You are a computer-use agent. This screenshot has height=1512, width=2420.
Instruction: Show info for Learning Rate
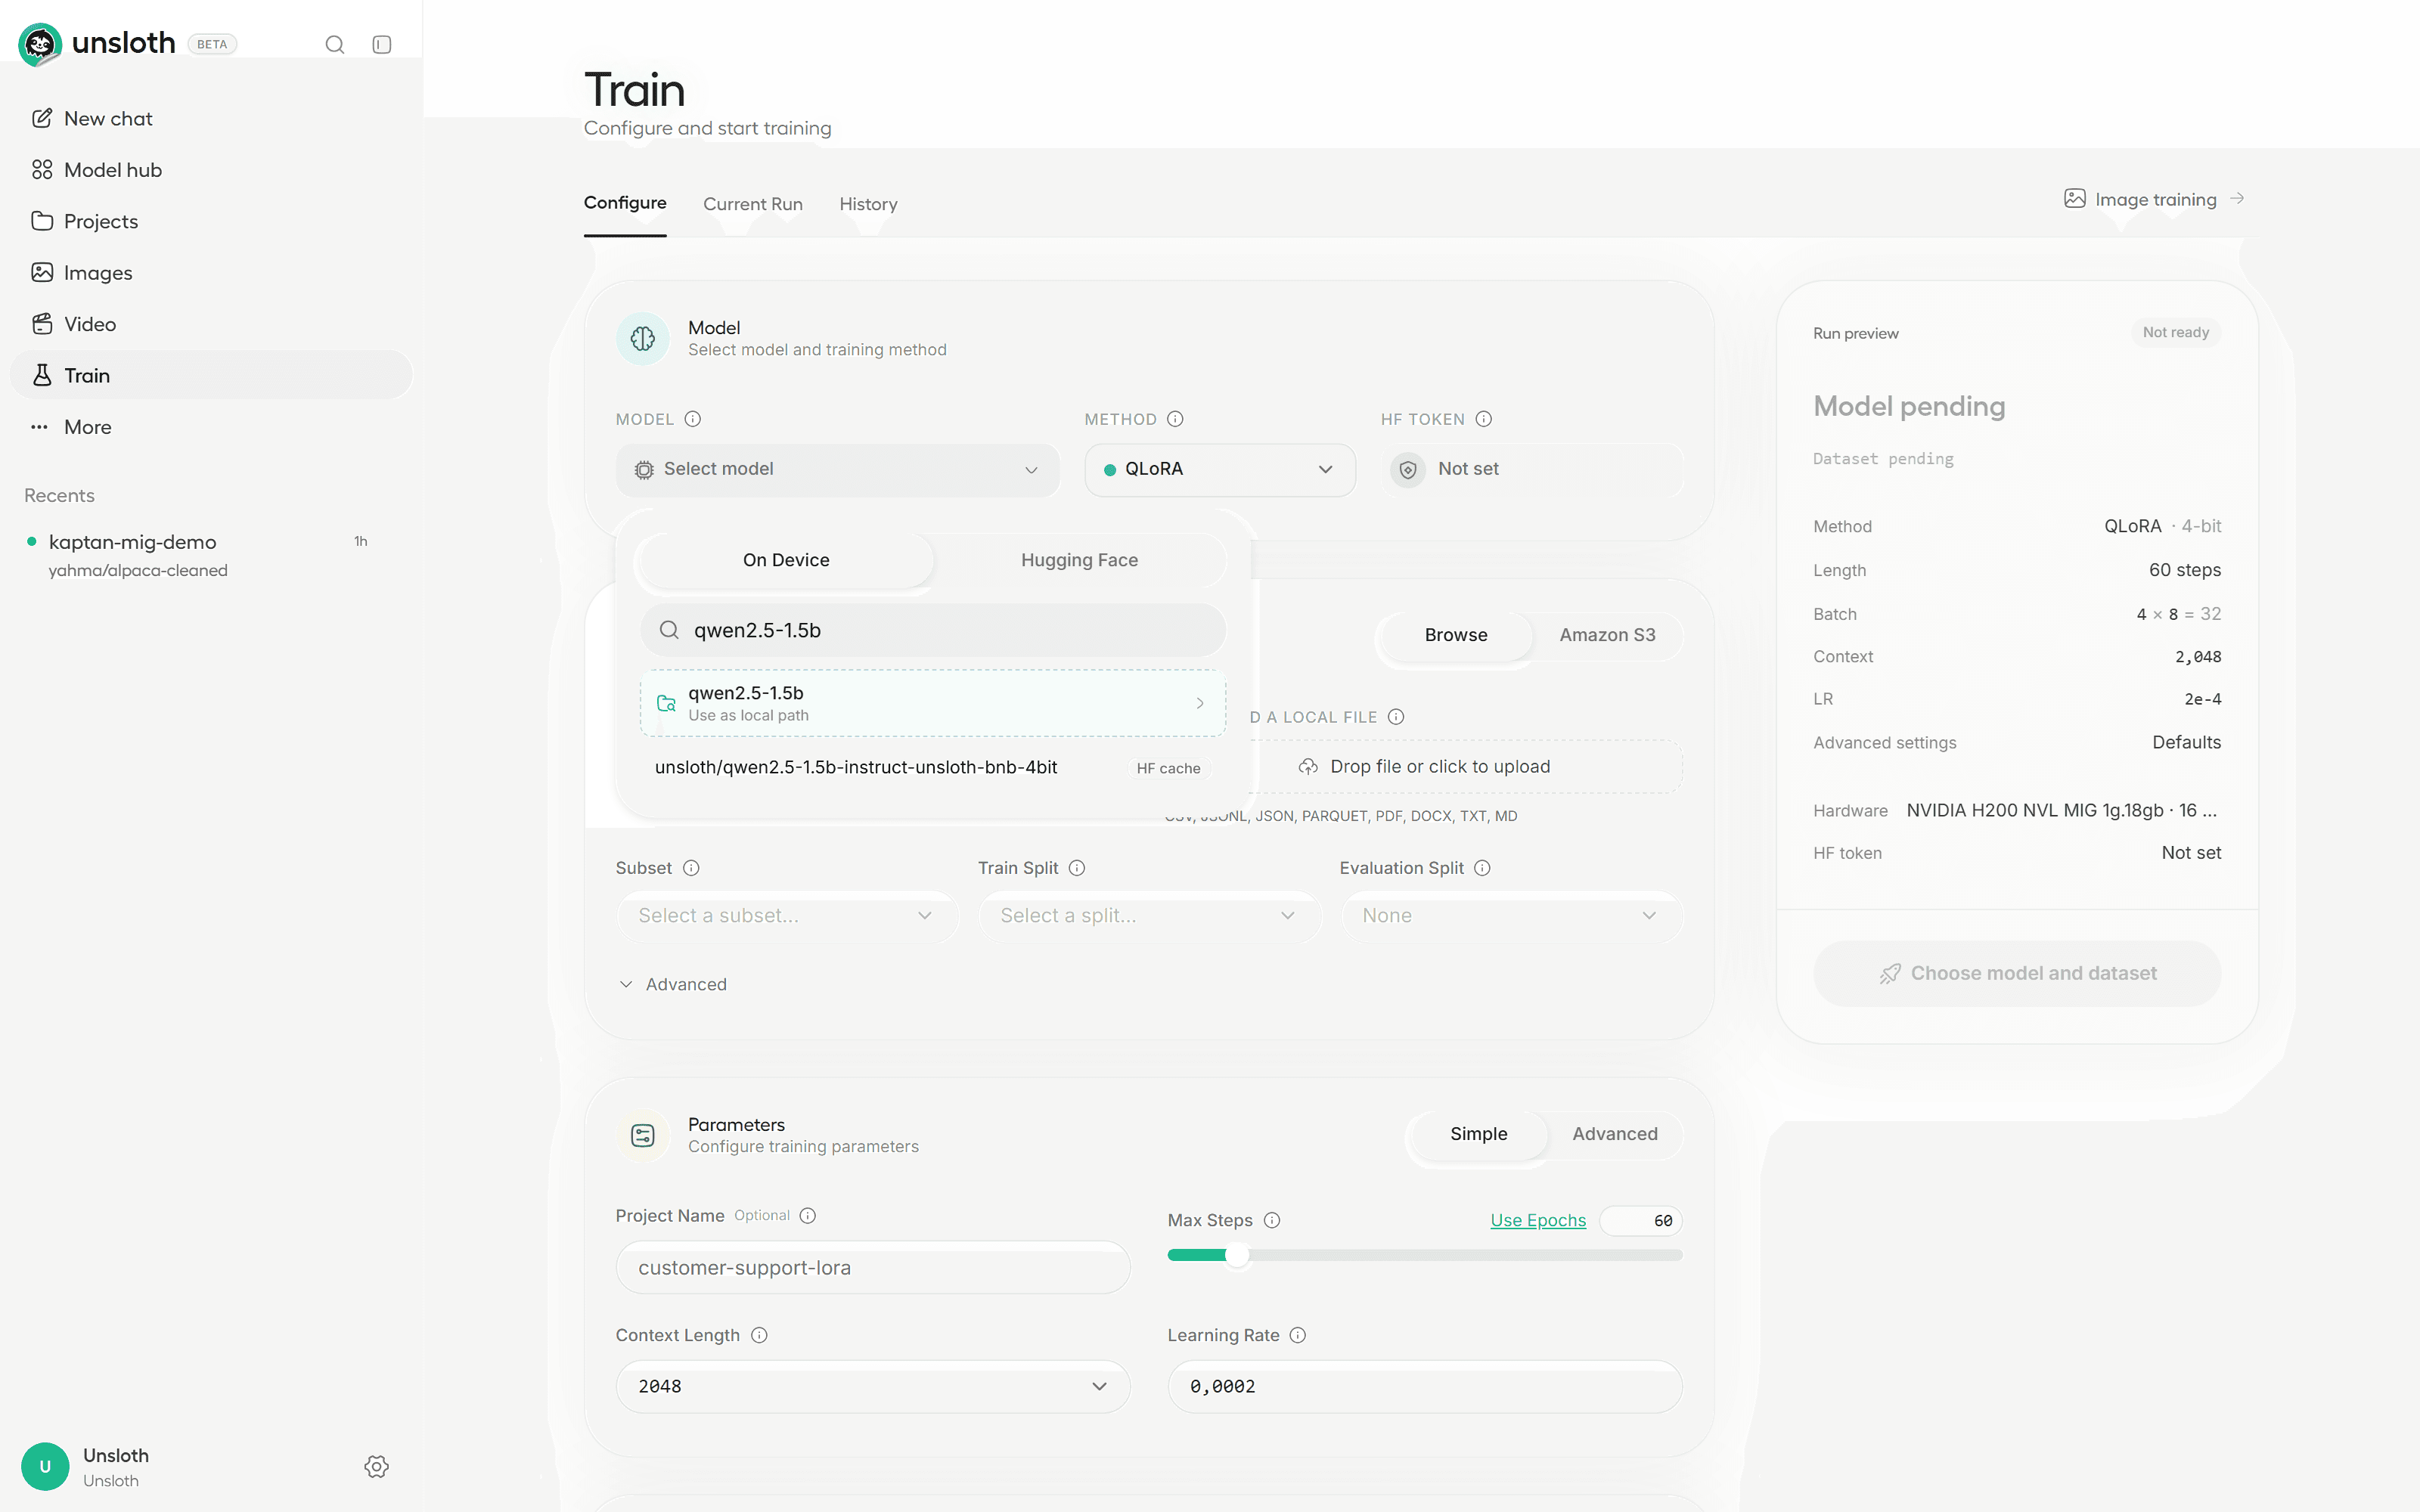click(x=1298, y=1335)
